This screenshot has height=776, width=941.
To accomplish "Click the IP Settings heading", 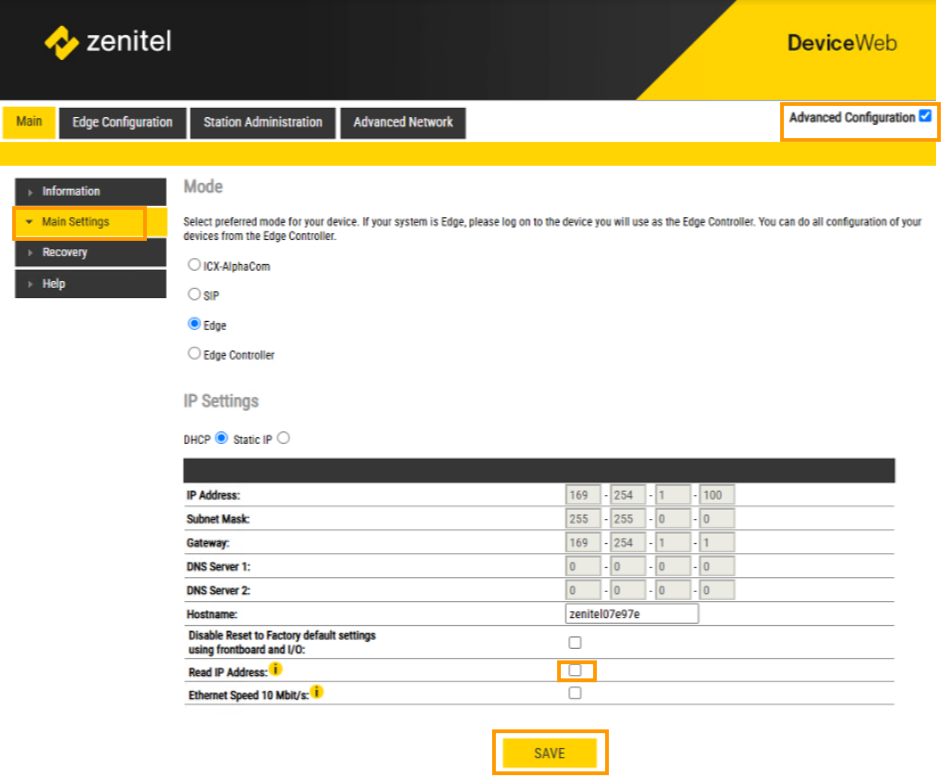I will tap(221, 401).
